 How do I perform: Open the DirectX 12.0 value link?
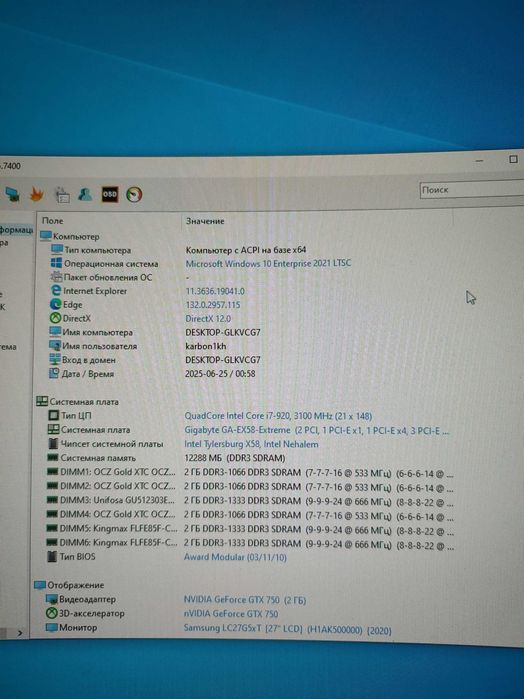click(208, 319)
